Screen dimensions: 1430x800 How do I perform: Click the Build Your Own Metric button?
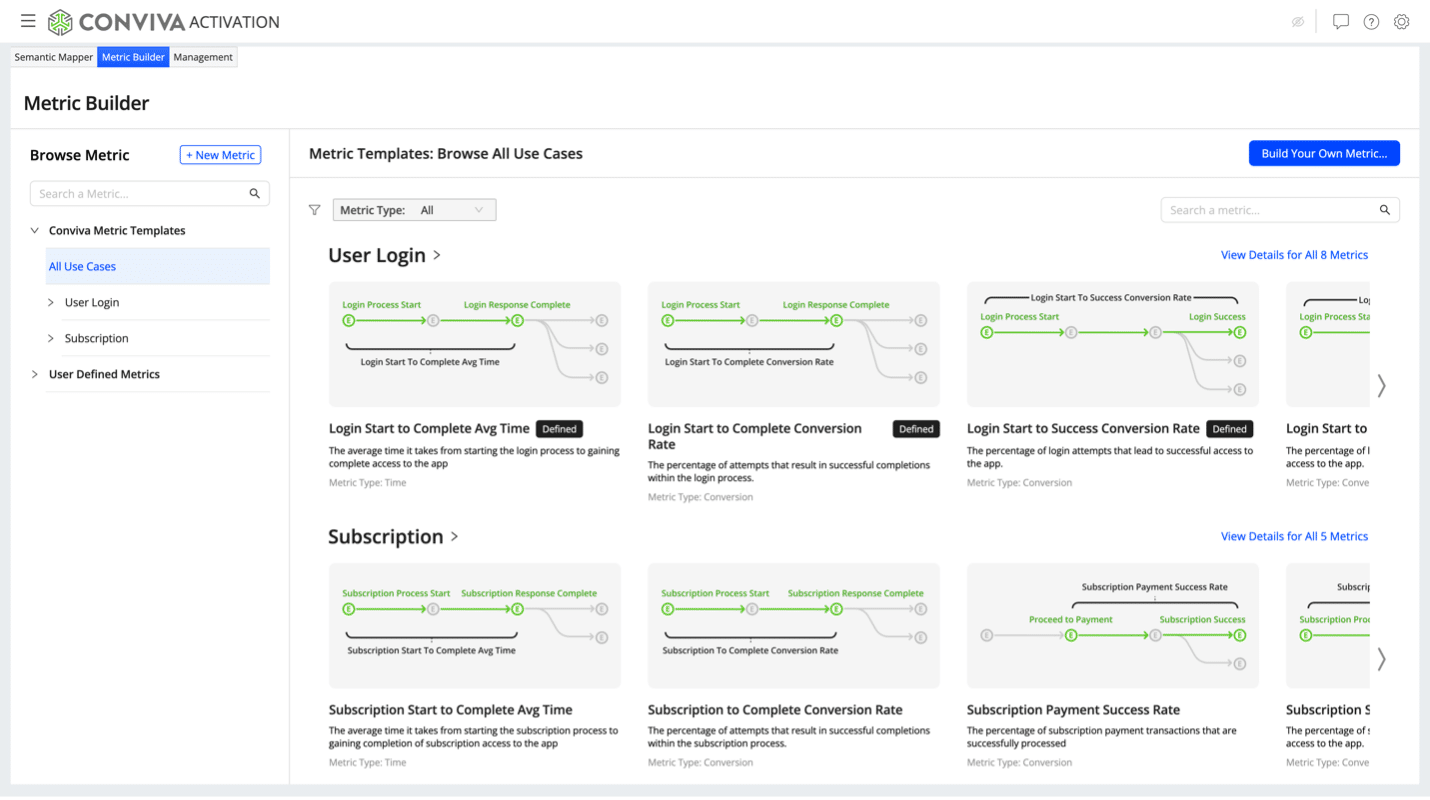(1323, 153)
